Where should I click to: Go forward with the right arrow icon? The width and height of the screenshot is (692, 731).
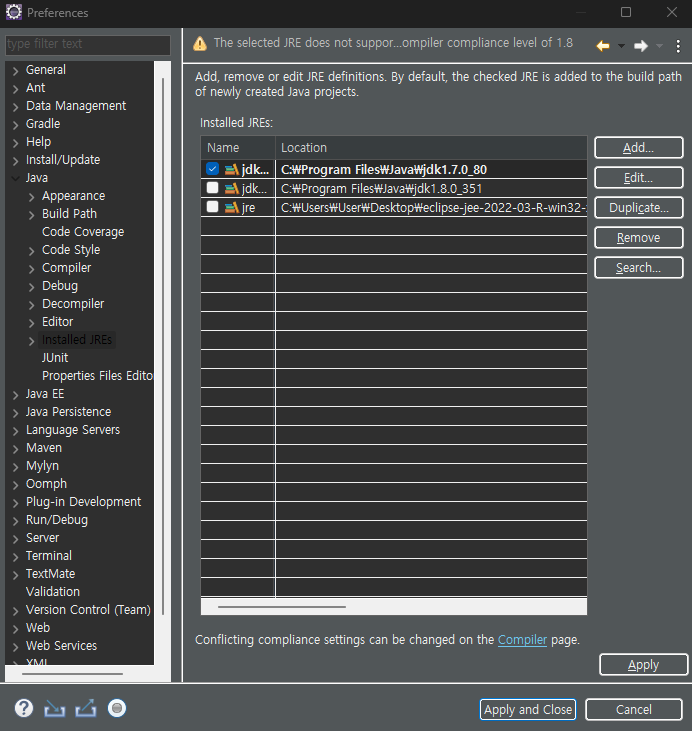coord(641,46)
